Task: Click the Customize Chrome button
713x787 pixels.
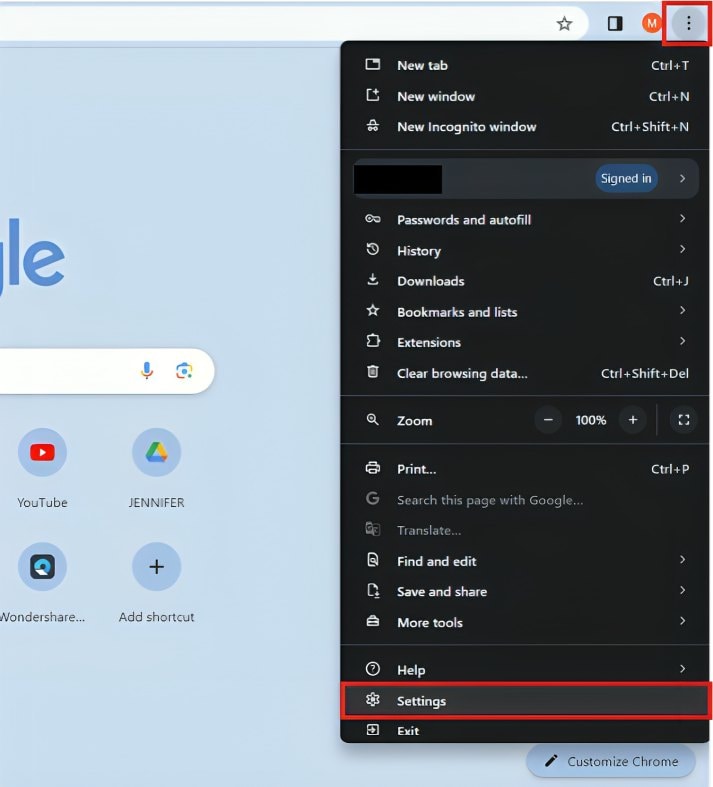Action: click(611, 761)
